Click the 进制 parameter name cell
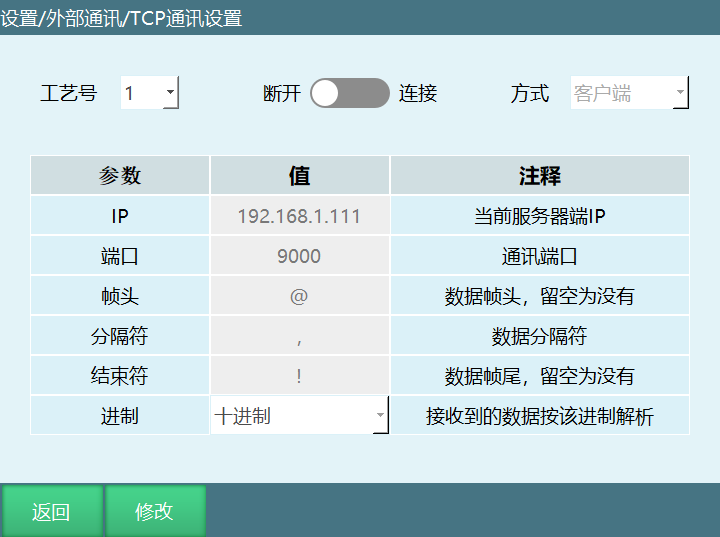The image size is (720, 537). coord(120,416)
